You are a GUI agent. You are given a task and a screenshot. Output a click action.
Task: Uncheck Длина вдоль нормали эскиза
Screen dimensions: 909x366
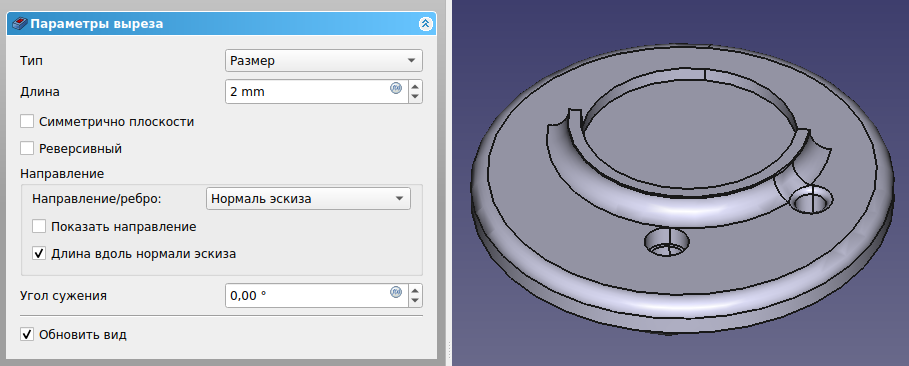pyautogui.click(x=39, y=253)
